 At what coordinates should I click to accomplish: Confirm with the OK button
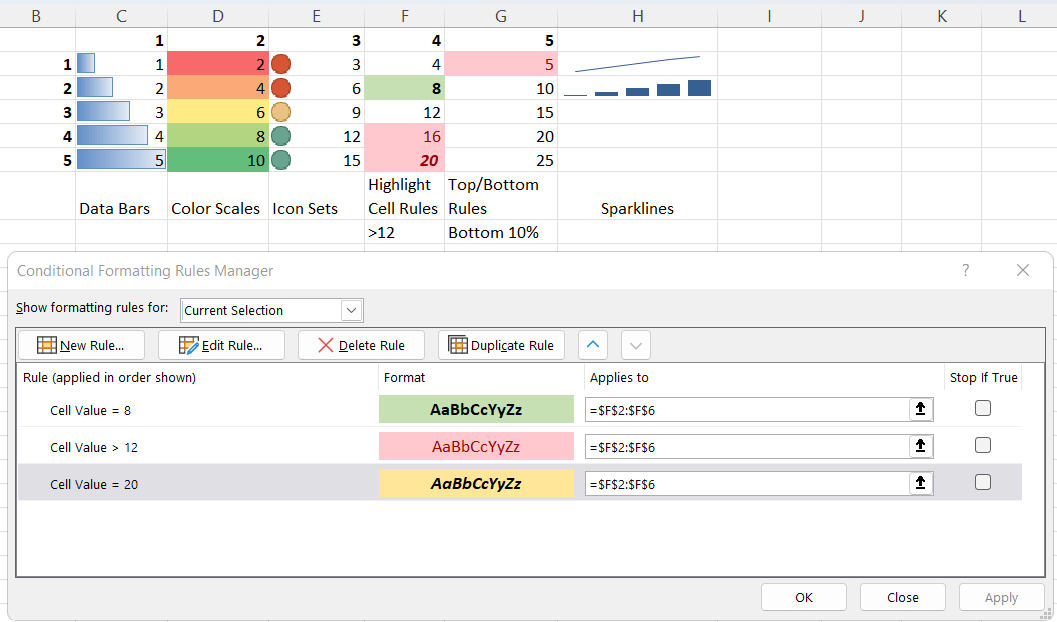(x=804, y=597)
